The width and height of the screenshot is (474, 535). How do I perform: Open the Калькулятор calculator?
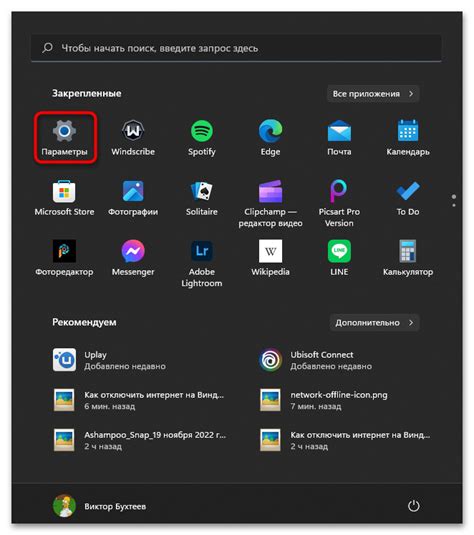tap(408, 259)
